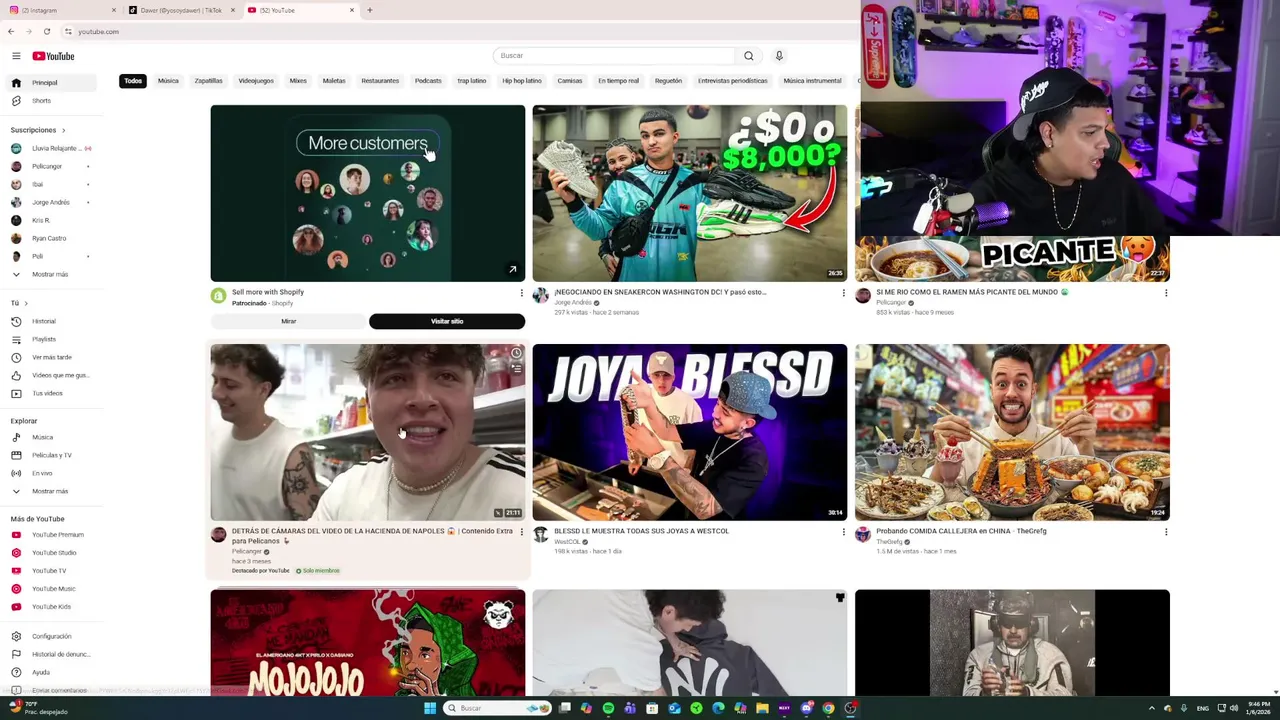Click the Mirar button on Shopify ad
The image size is (1280, 720).
tap(288, 321)
